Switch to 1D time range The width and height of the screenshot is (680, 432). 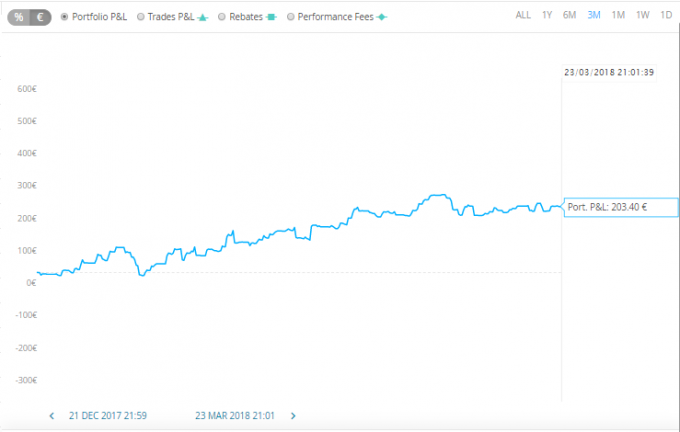click(x=666, y=15)
